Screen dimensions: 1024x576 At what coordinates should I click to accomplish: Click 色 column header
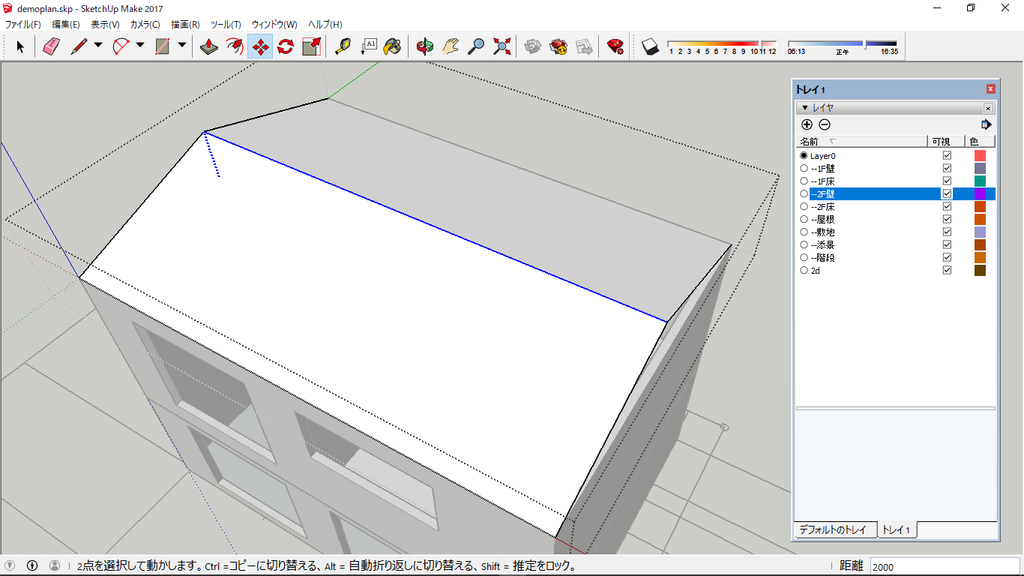[x=979, y=142]
